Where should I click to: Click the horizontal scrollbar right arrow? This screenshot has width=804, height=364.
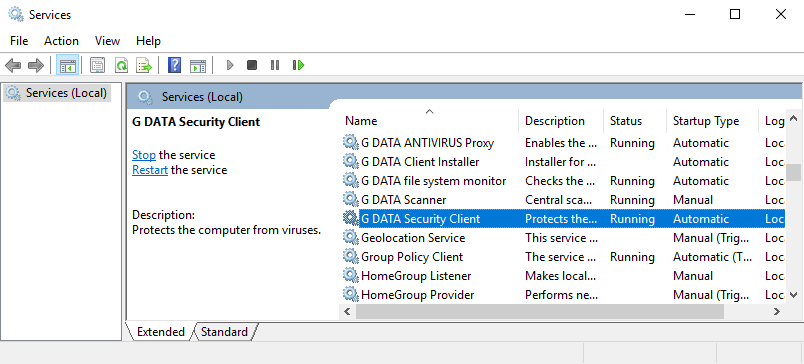777,311
